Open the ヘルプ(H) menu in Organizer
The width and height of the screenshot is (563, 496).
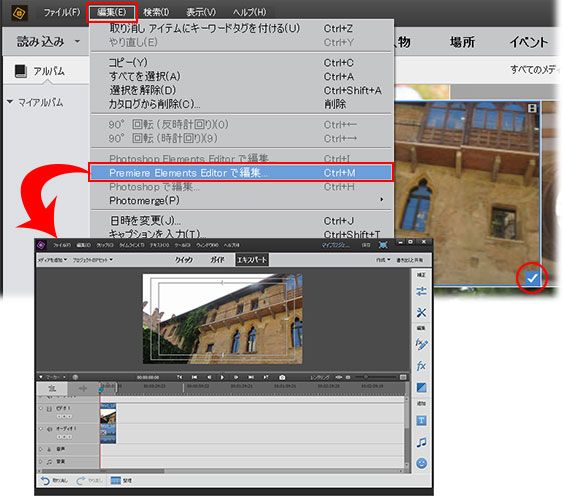pyautogui.click(x=250, y=13)
